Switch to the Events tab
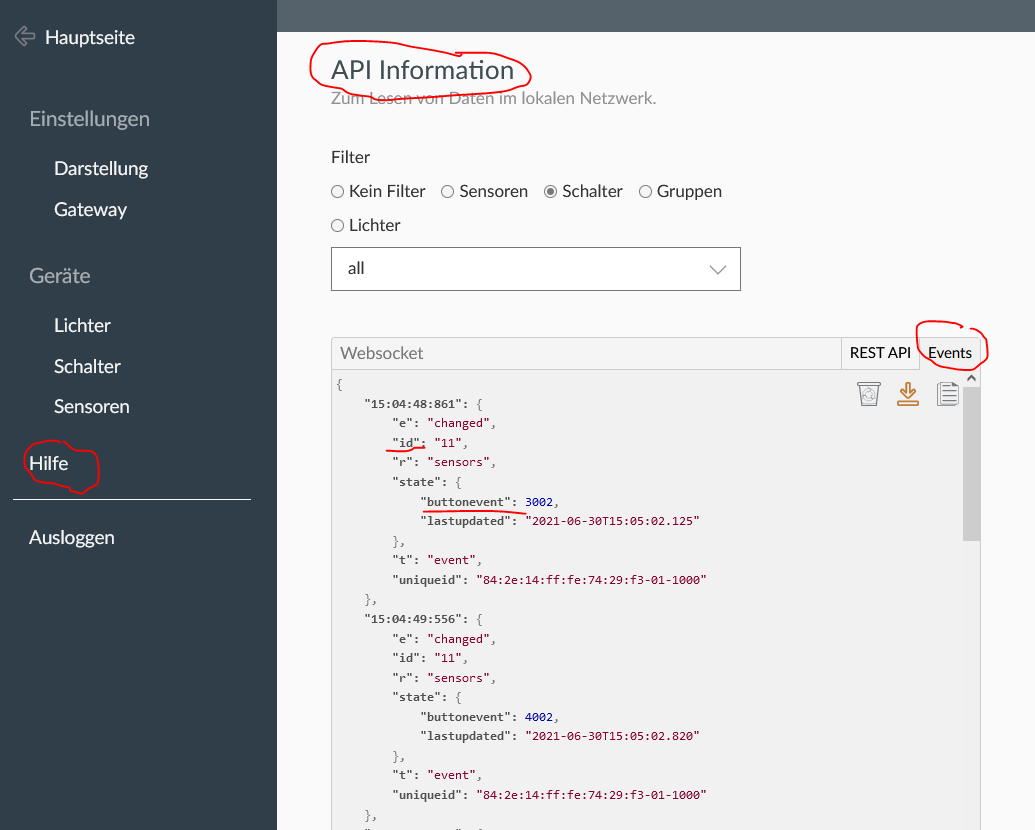The width and height of the screenshot is (1035, 830). (x=949, y=353)
